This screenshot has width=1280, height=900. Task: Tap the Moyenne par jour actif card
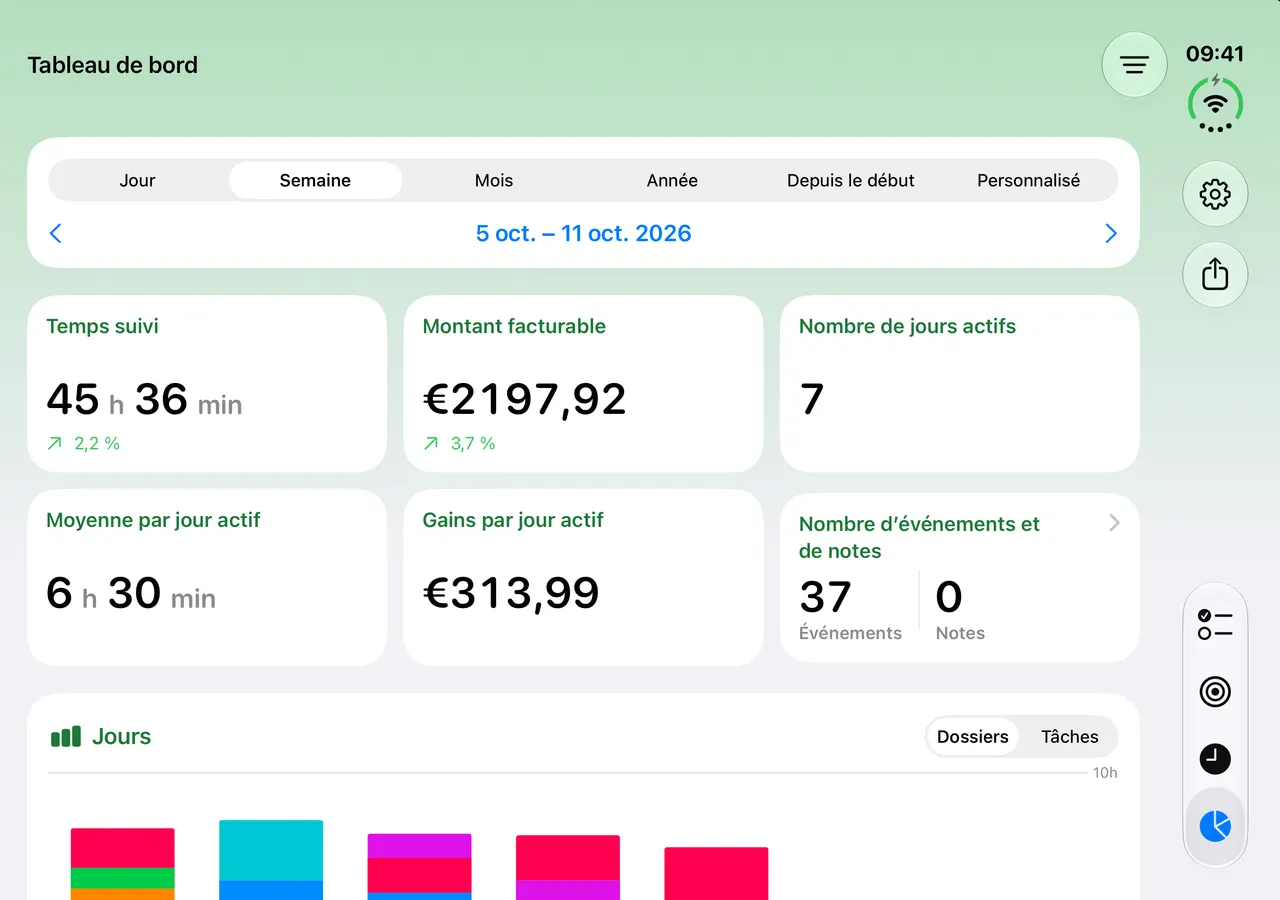point(207,578)
